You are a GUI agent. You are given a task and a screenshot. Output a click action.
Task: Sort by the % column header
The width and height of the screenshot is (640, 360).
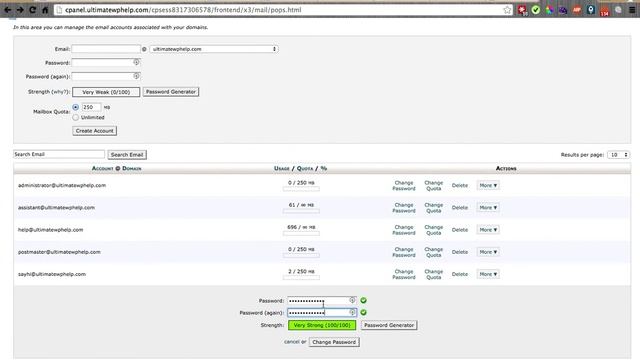(x=324, y=168)
